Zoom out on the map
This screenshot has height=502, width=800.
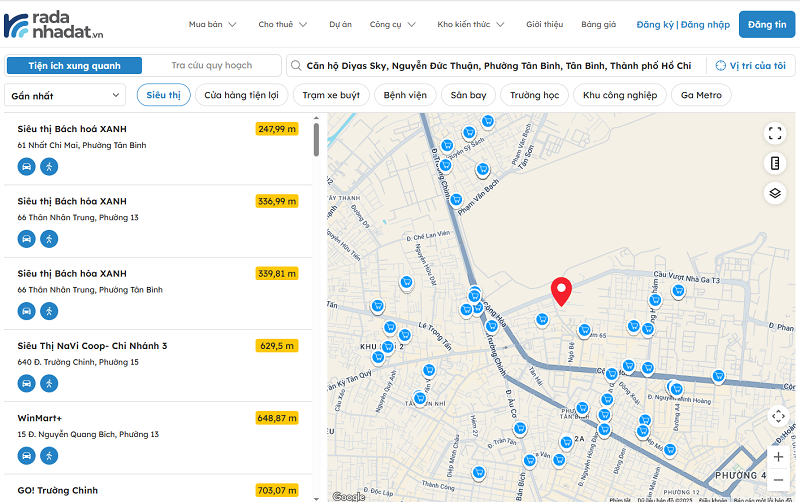coord(778,479)
